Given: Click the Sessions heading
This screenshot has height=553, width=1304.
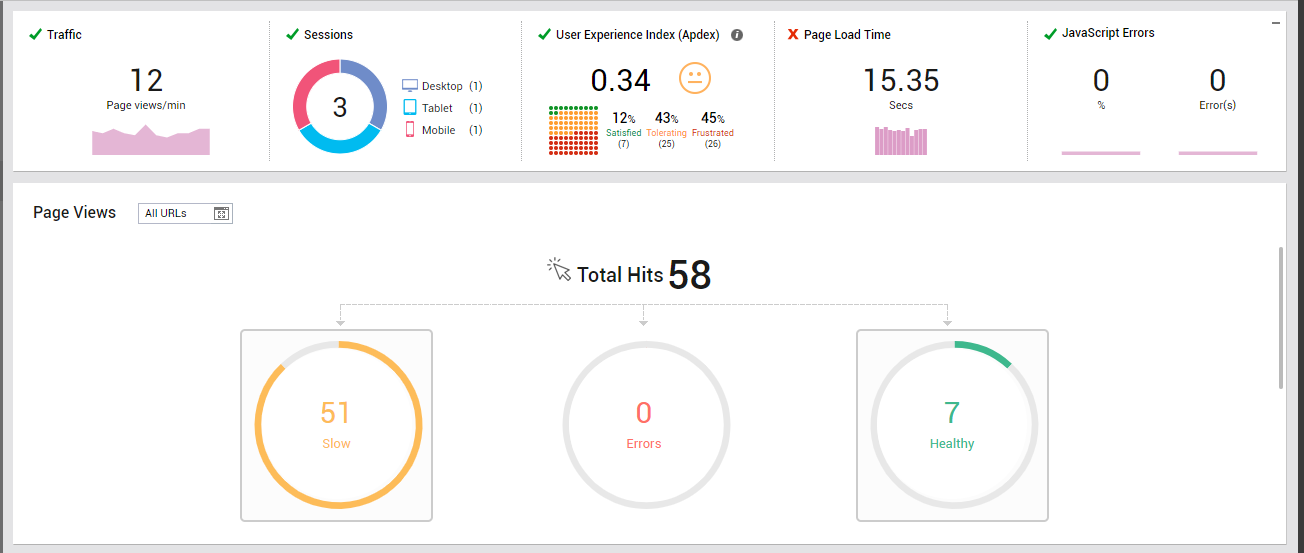Looking at the screenshot, I should tap(328, 35).
